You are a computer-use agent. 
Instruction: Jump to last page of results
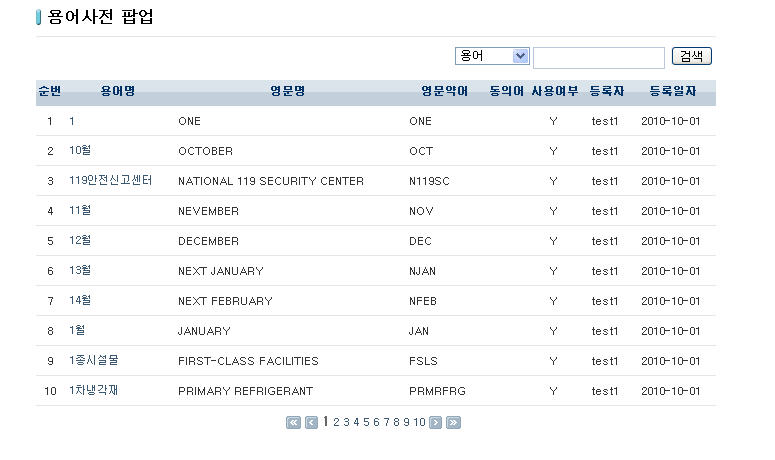453,423
